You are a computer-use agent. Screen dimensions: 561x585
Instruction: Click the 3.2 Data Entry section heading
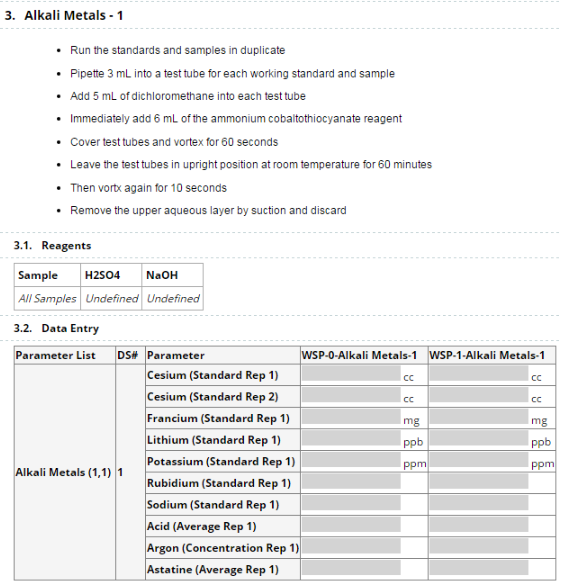[x=56, y=328]
